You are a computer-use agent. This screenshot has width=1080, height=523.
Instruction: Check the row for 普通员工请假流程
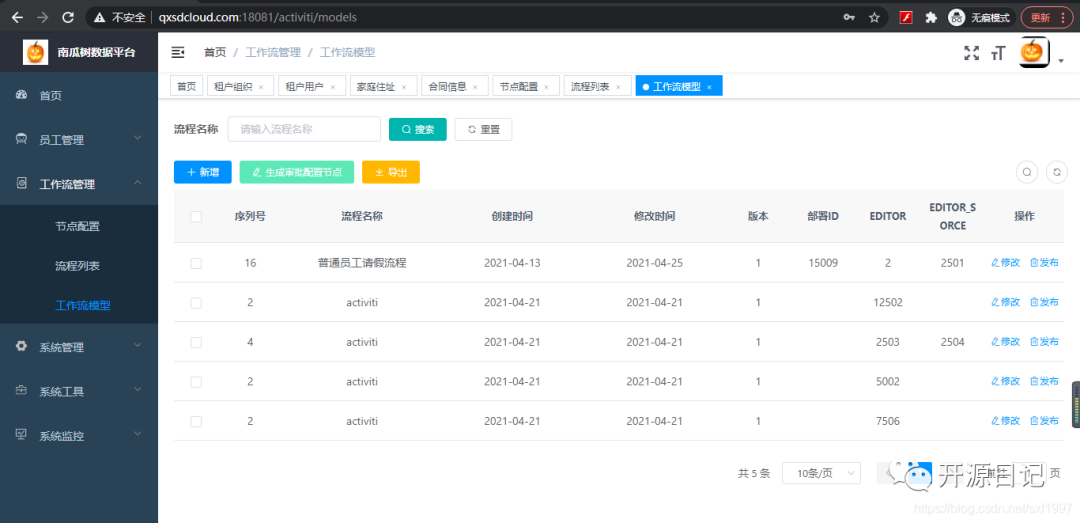[196, 263]
